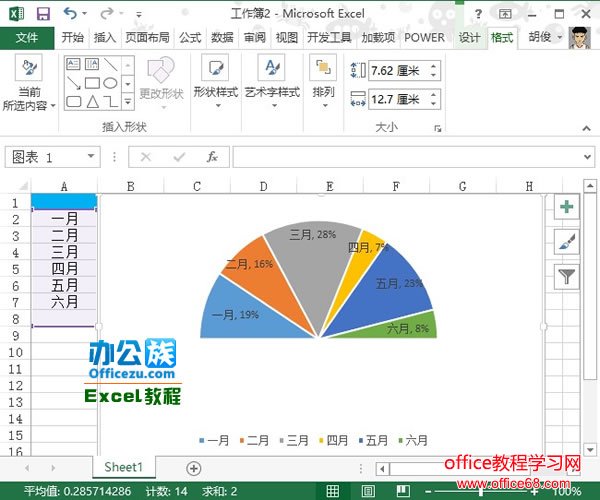Image resolution: width=600 pixels, height=500 pixels.
Task: Open the 排列 arrange dropdown
Action: click(x=323, y=81)
